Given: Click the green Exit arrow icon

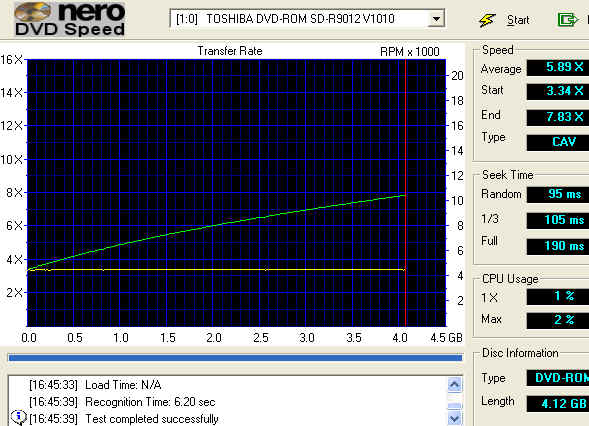Looking at the screenshot, I should (x=568, y=20).
